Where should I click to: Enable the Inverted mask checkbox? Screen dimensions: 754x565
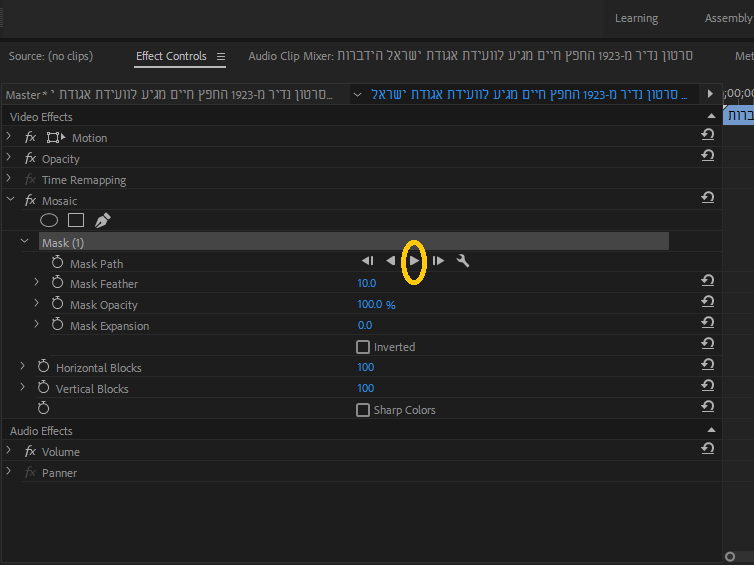(x=363, y=347)
